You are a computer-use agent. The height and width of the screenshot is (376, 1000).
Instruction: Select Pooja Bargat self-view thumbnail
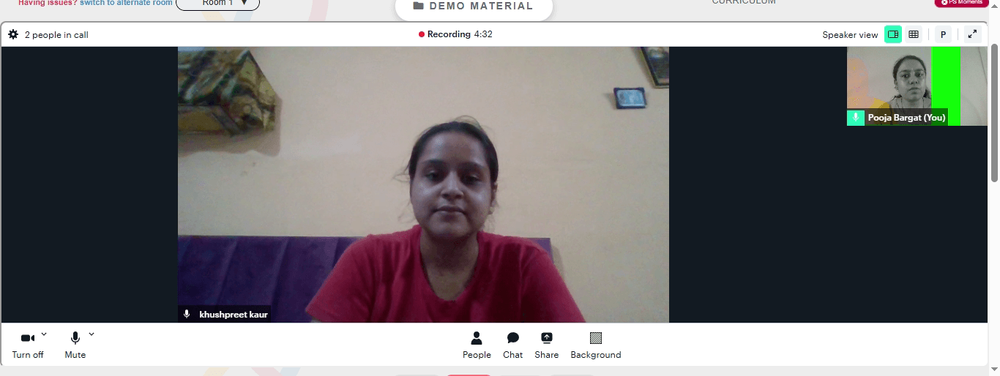point(916,86)
